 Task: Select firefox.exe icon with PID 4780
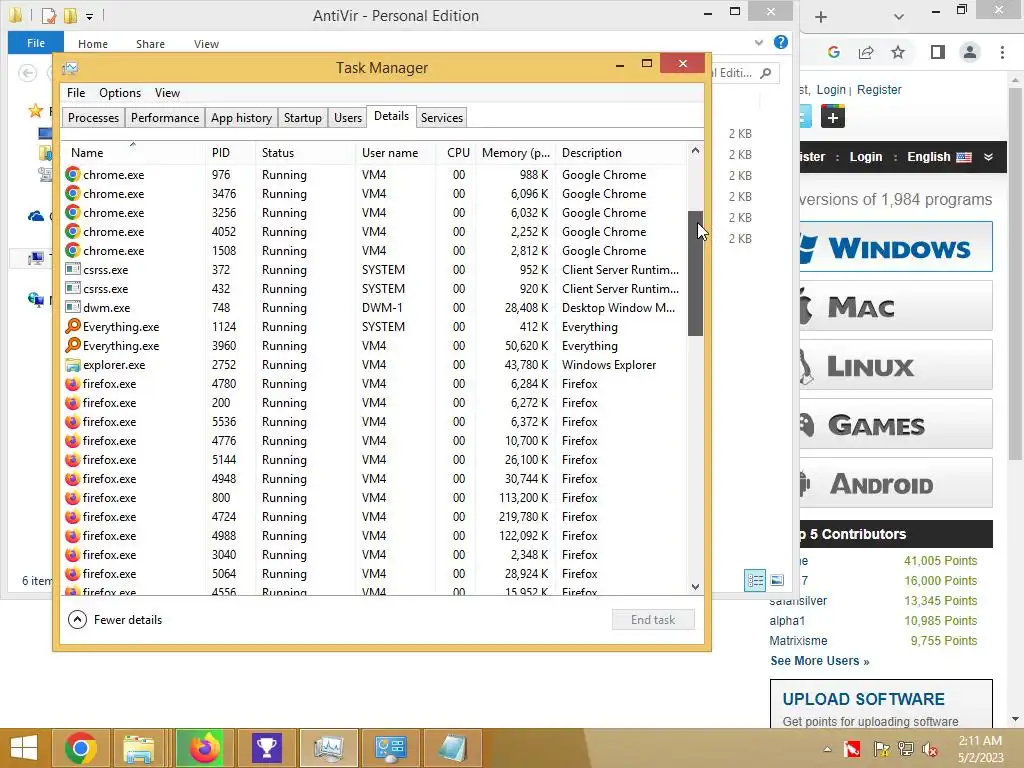tap(72, 383)
